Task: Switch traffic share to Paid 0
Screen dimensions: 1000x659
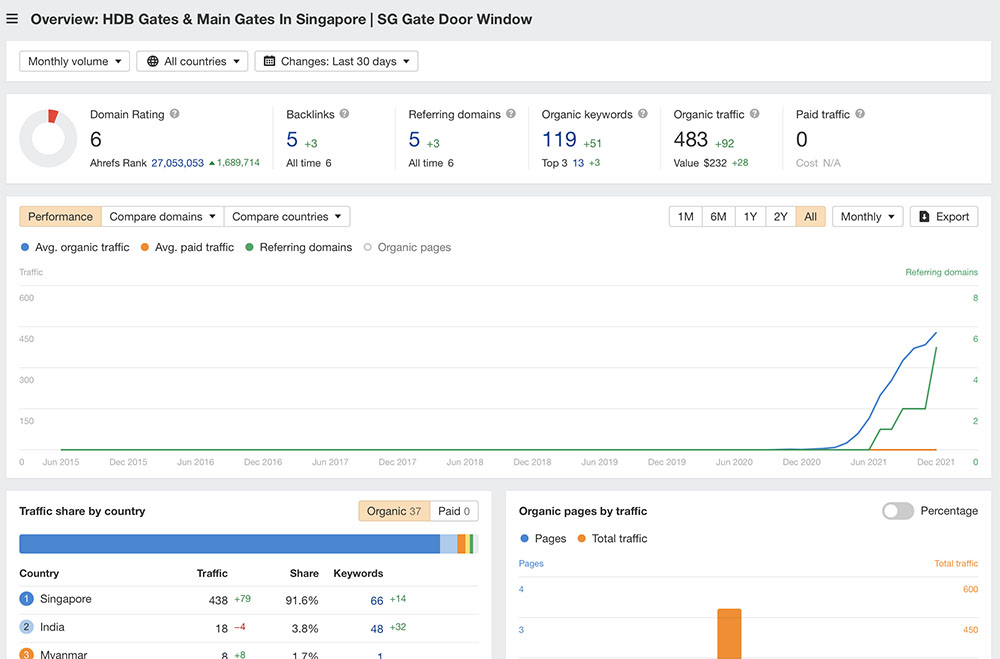Action: [x=454, y=511]
